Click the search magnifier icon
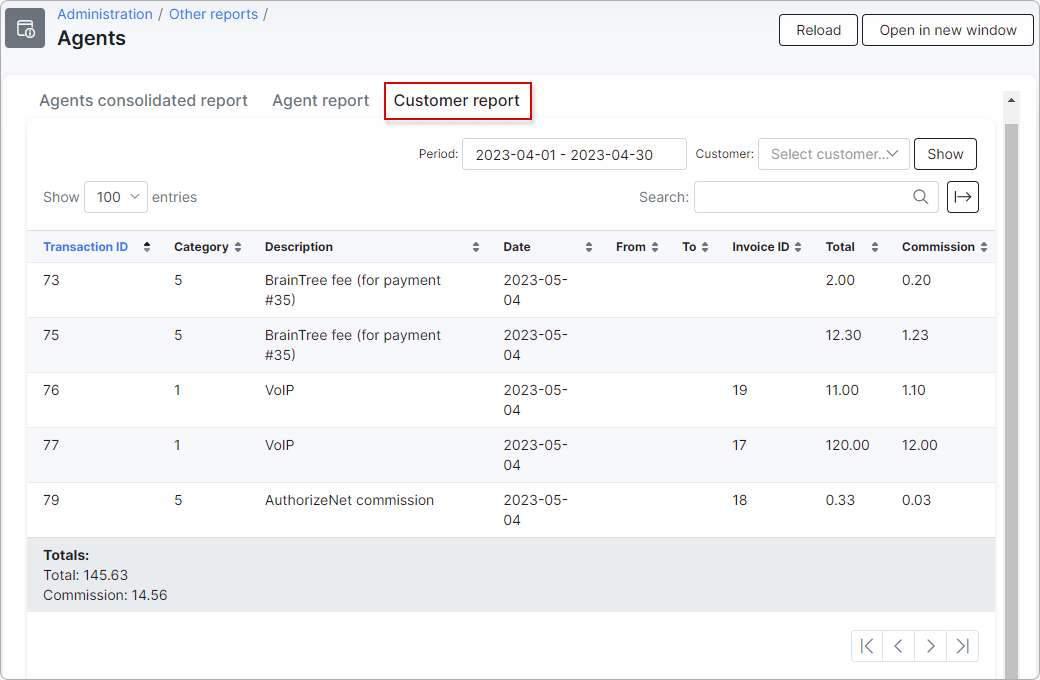This screenshot has width=1040, height=680. [920, 197]
